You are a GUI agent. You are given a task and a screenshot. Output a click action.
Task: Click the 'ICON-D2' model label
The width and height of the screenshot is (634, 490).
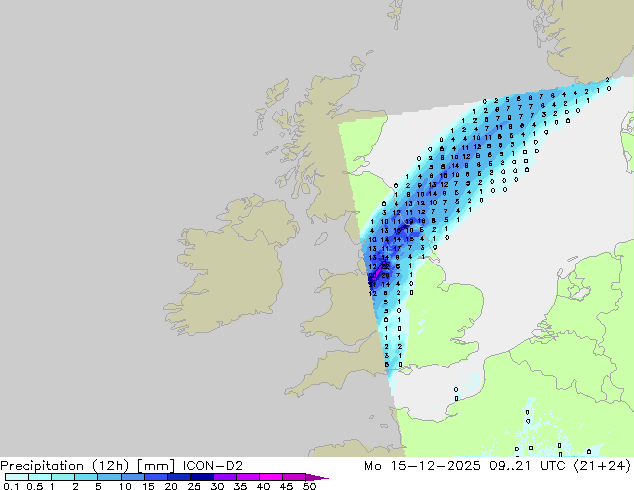213,466
